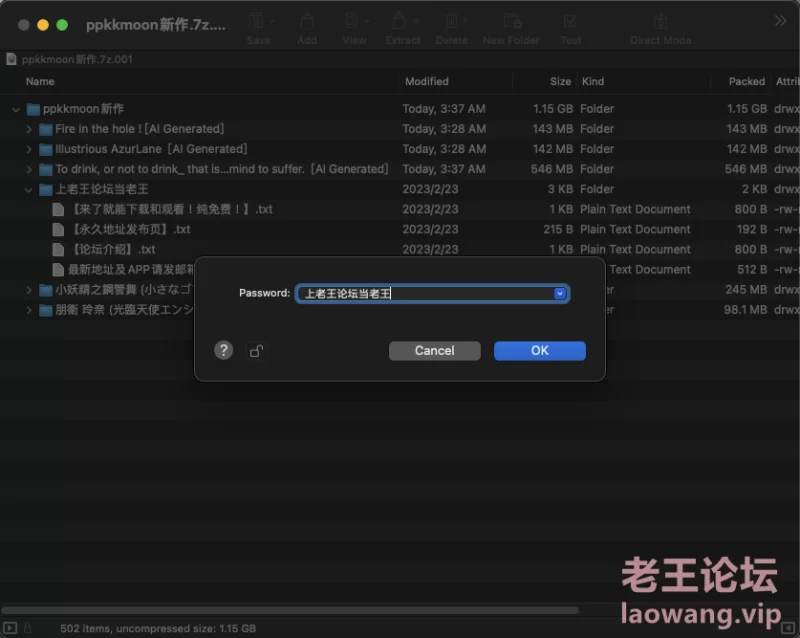The width and height of the screenshot is (800, 638).
Task: Click the OK button
Action: [x=539, y=351]
